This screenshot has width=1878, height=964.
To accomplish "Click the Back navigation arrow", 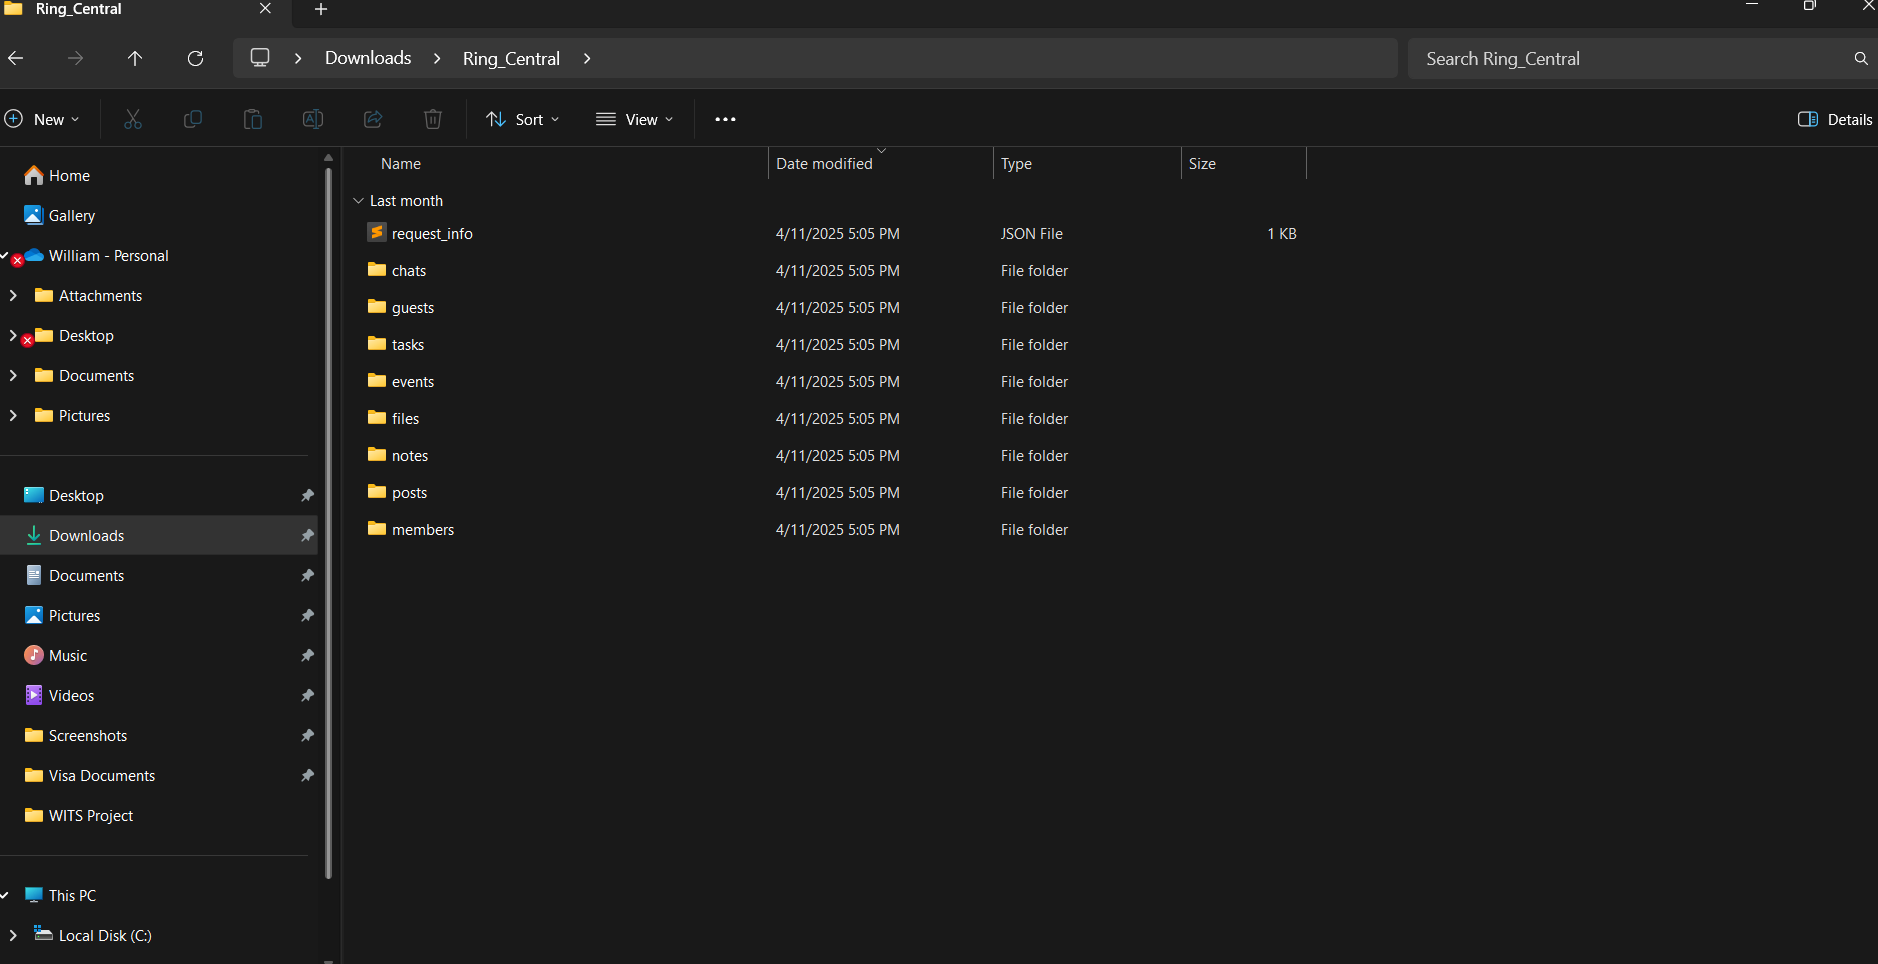I will click(16, 58).
